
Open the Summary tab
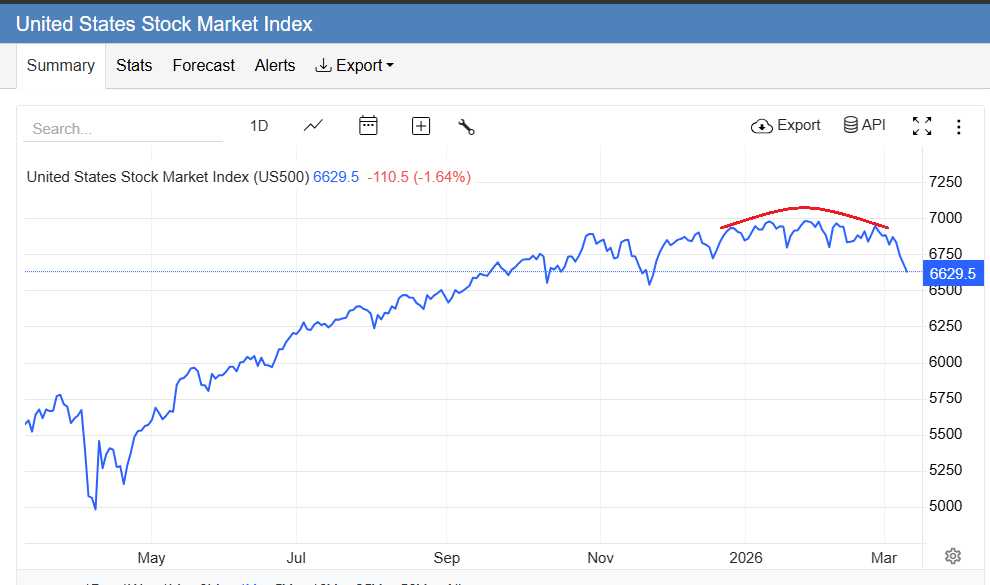click(x=61, y=66)
